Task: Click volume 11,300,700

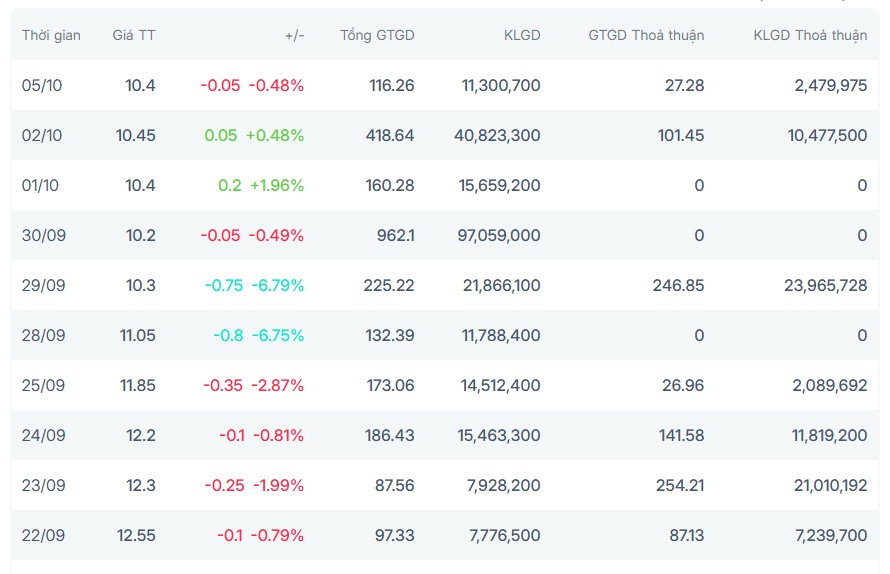Action: click(x=501, y=85)
